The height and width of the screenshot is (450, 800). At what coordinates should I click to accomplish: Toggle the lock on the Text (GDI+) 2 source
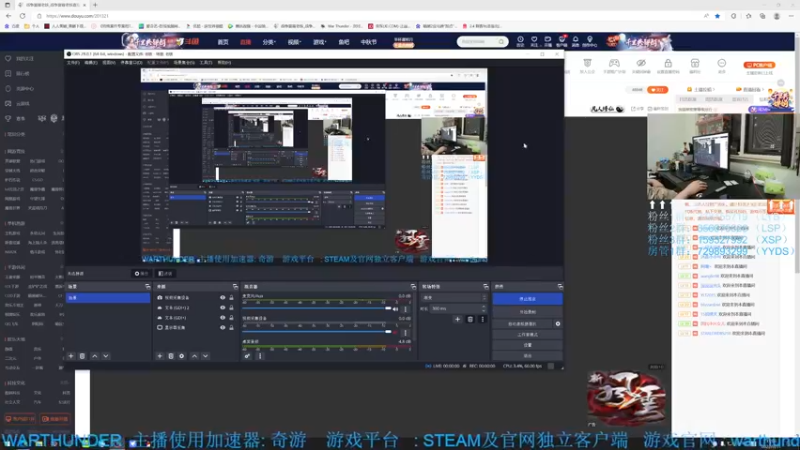point(231,308)
